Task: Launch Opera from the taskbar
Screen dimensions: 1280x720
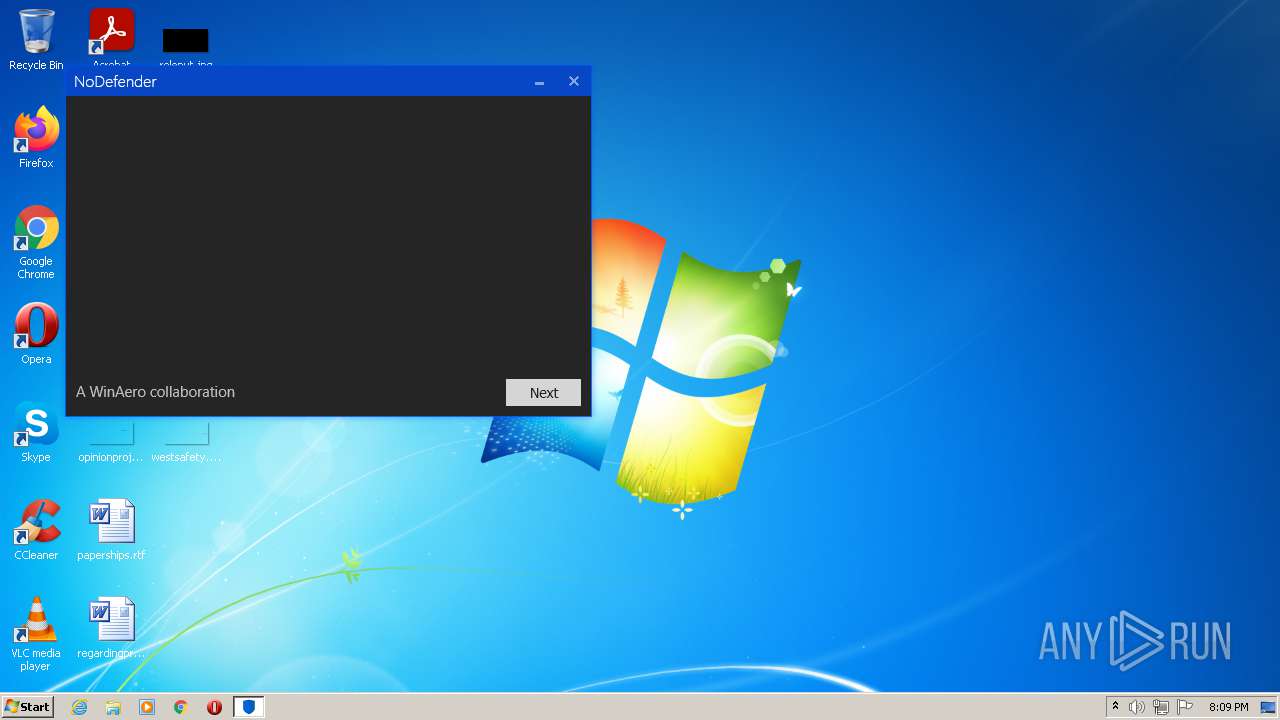Action: [x=214, y=707]
